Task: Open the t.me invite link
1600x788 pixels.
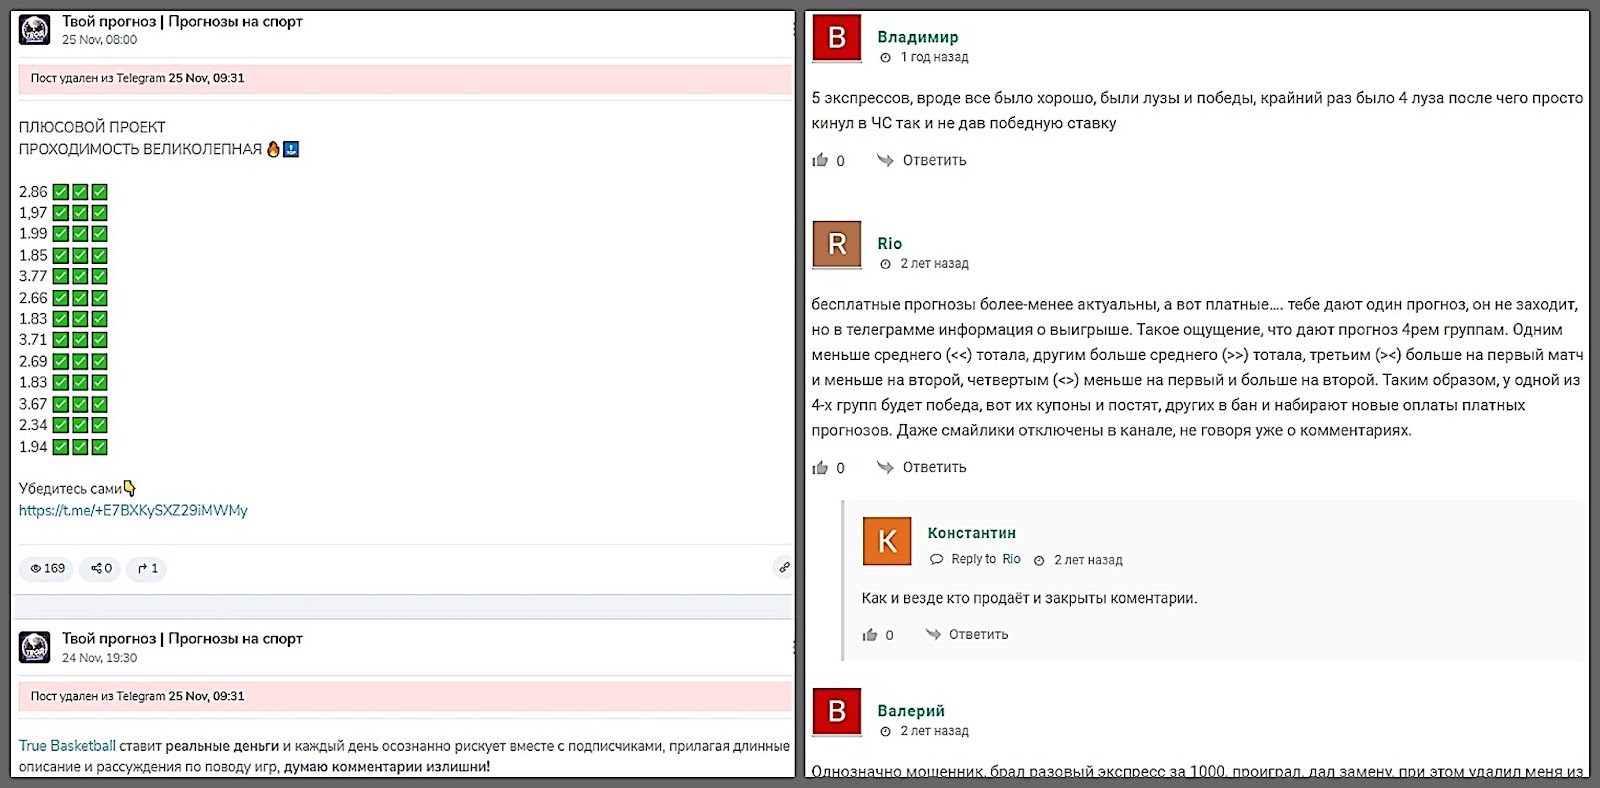Action: (133, 510)
